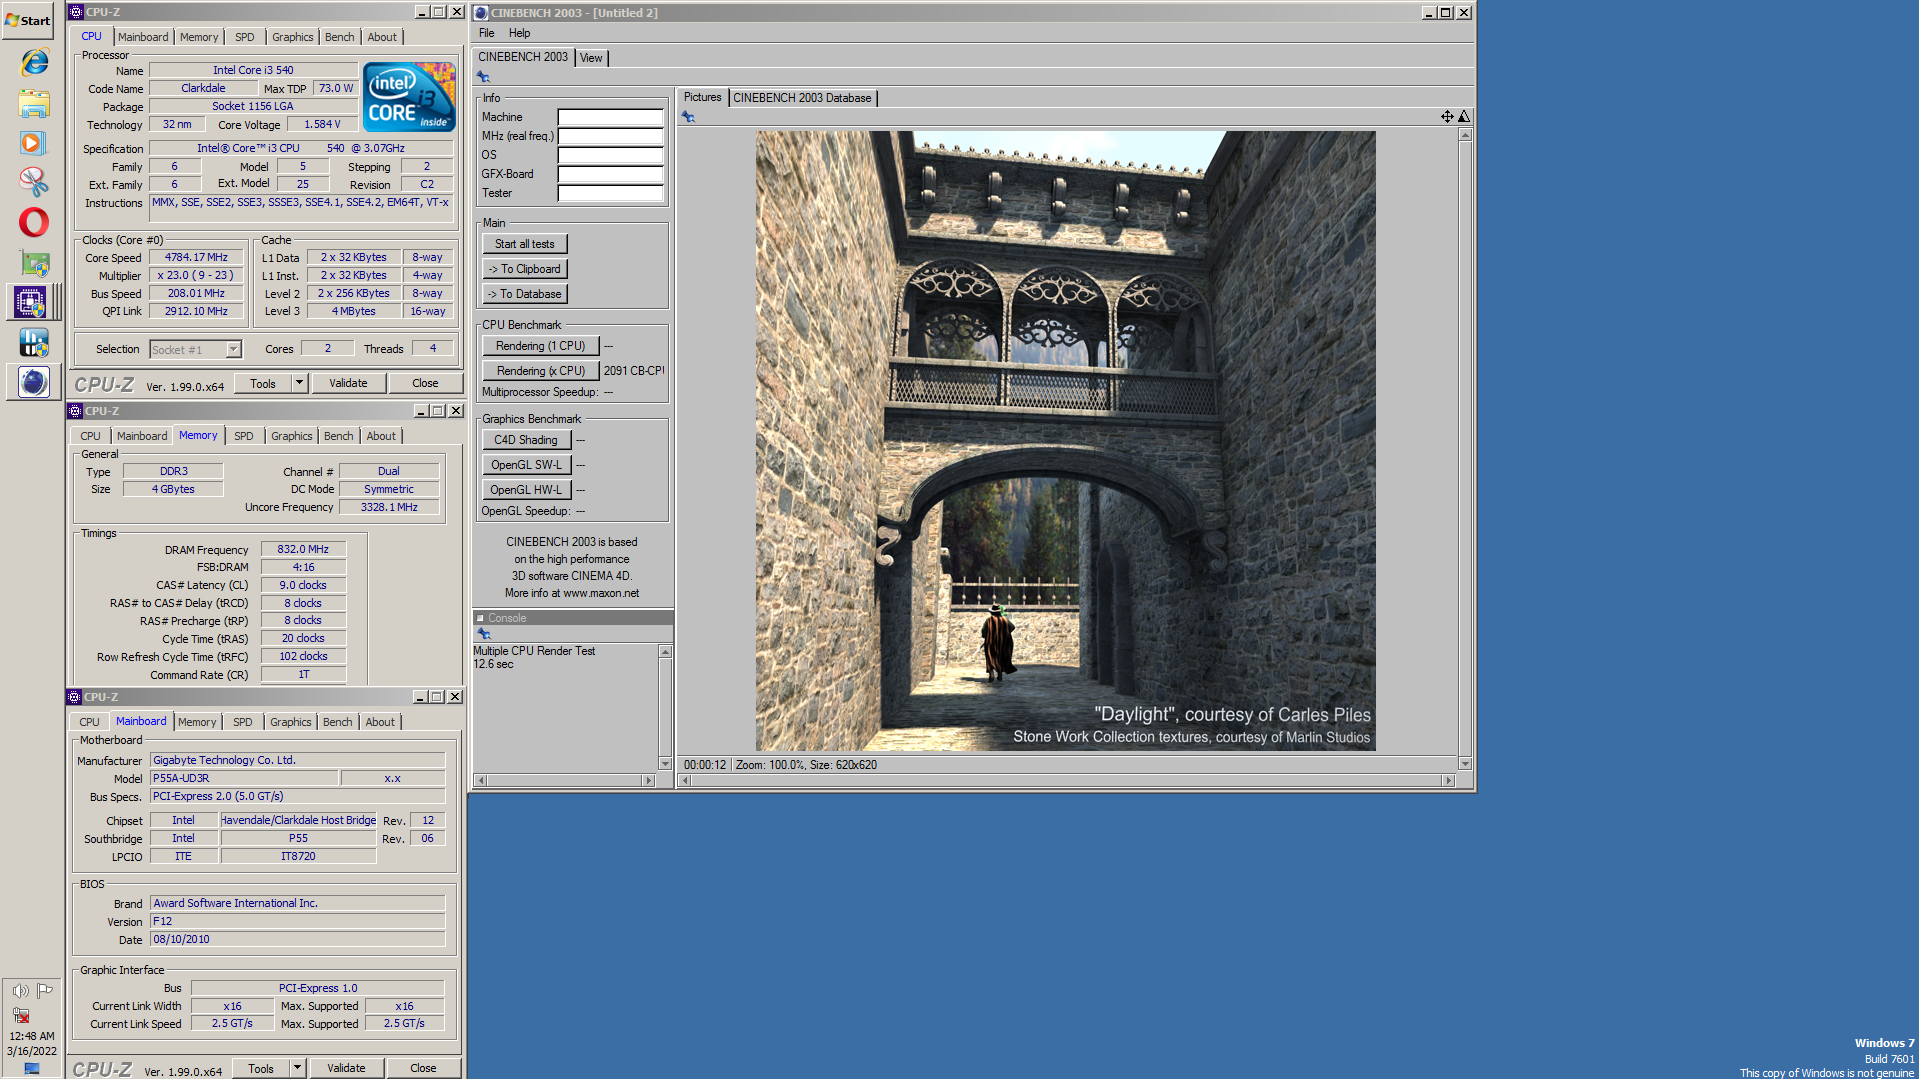Click the network status tray icon
This screenshot has height=1079, width=1919.
pos(21,1015)
